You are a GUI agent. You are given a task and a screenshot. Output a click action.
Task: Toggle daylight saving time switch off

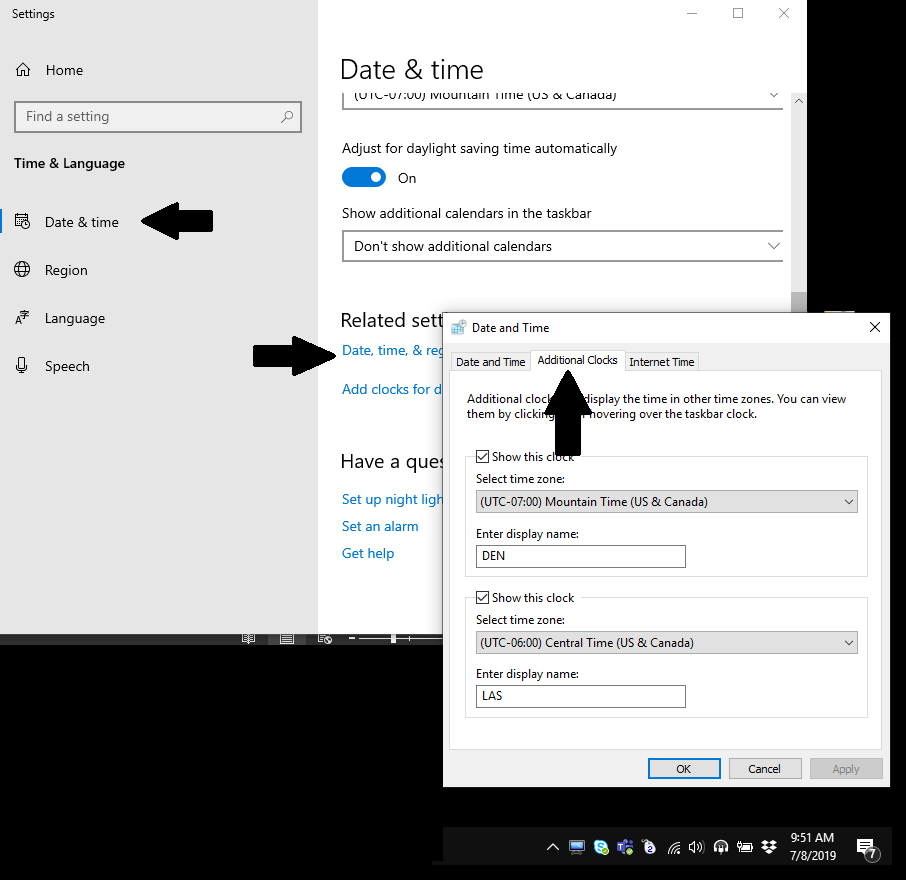pyautogui.click(x=364, y=177)
